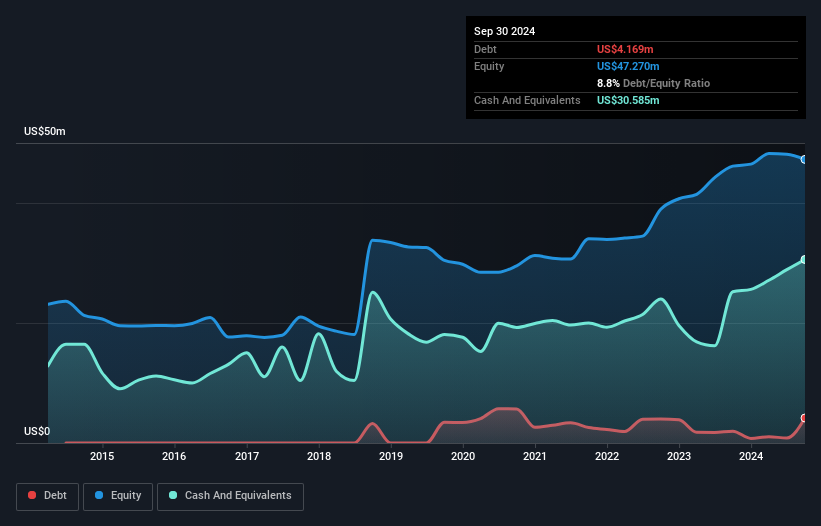Click the 2019 x-axis label

tap(391, 456)
